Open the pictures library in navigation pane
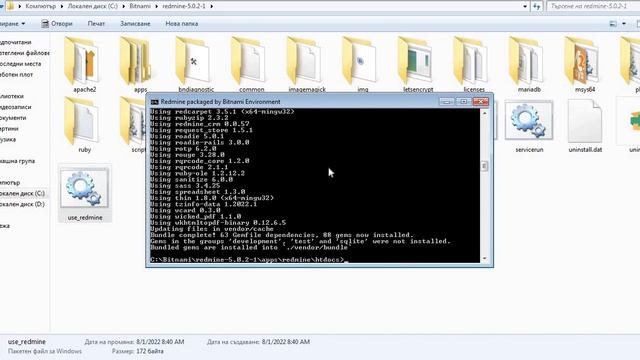The width and height of the screenshot is (640, 360). 9,129
